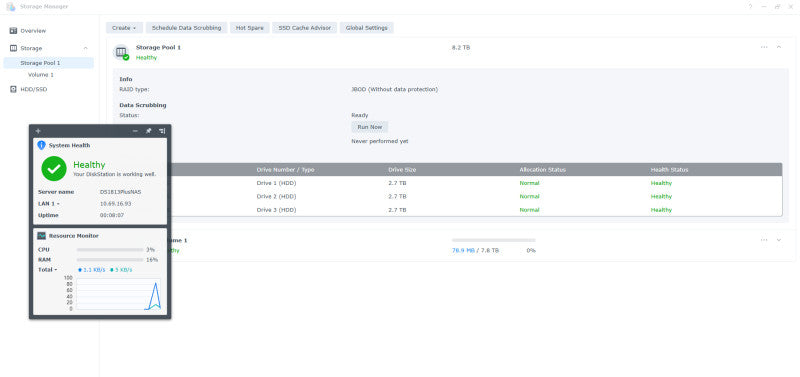Click the uptime value 00:08:07

pos(112,215)
